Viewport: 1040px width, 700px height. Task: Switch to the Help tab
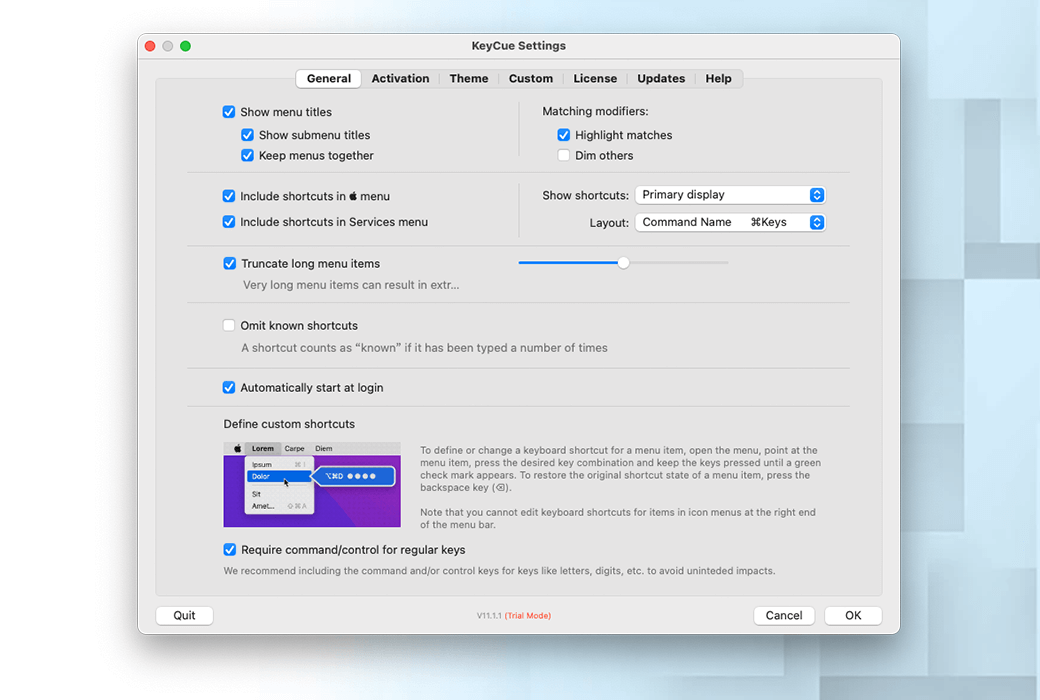click(x=718, y=78)
